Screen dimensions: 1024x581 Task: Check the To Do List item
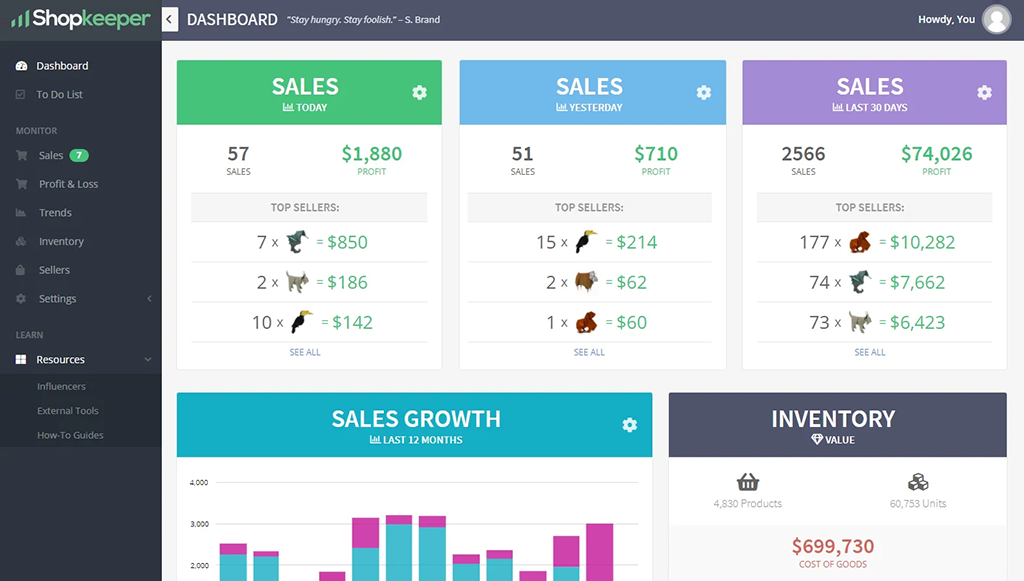[60, 94]
